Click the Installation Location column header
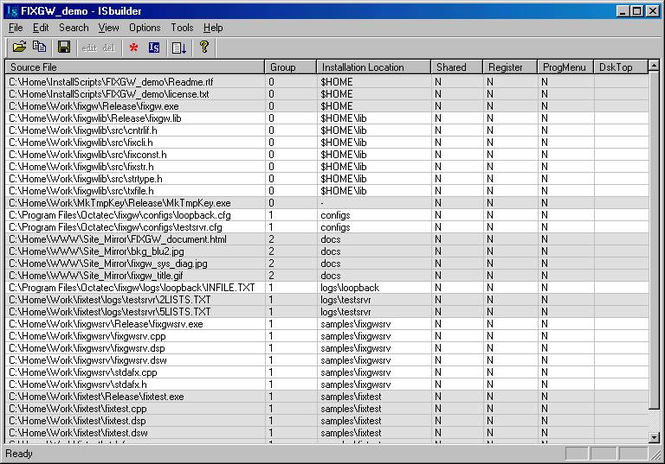665x464 pixels. (x=373, y=67)
